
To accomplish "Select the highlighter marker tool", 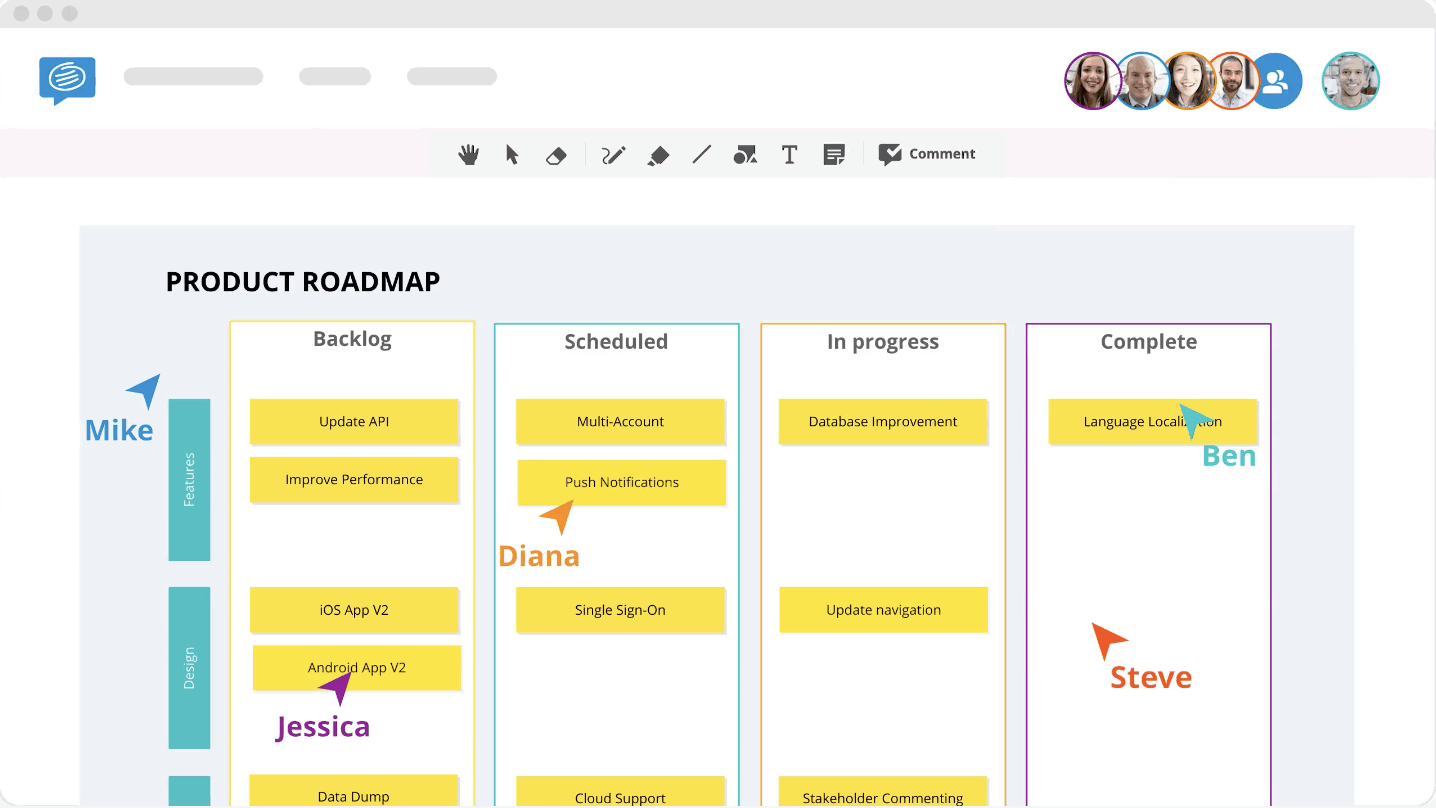I will point(658,155).
